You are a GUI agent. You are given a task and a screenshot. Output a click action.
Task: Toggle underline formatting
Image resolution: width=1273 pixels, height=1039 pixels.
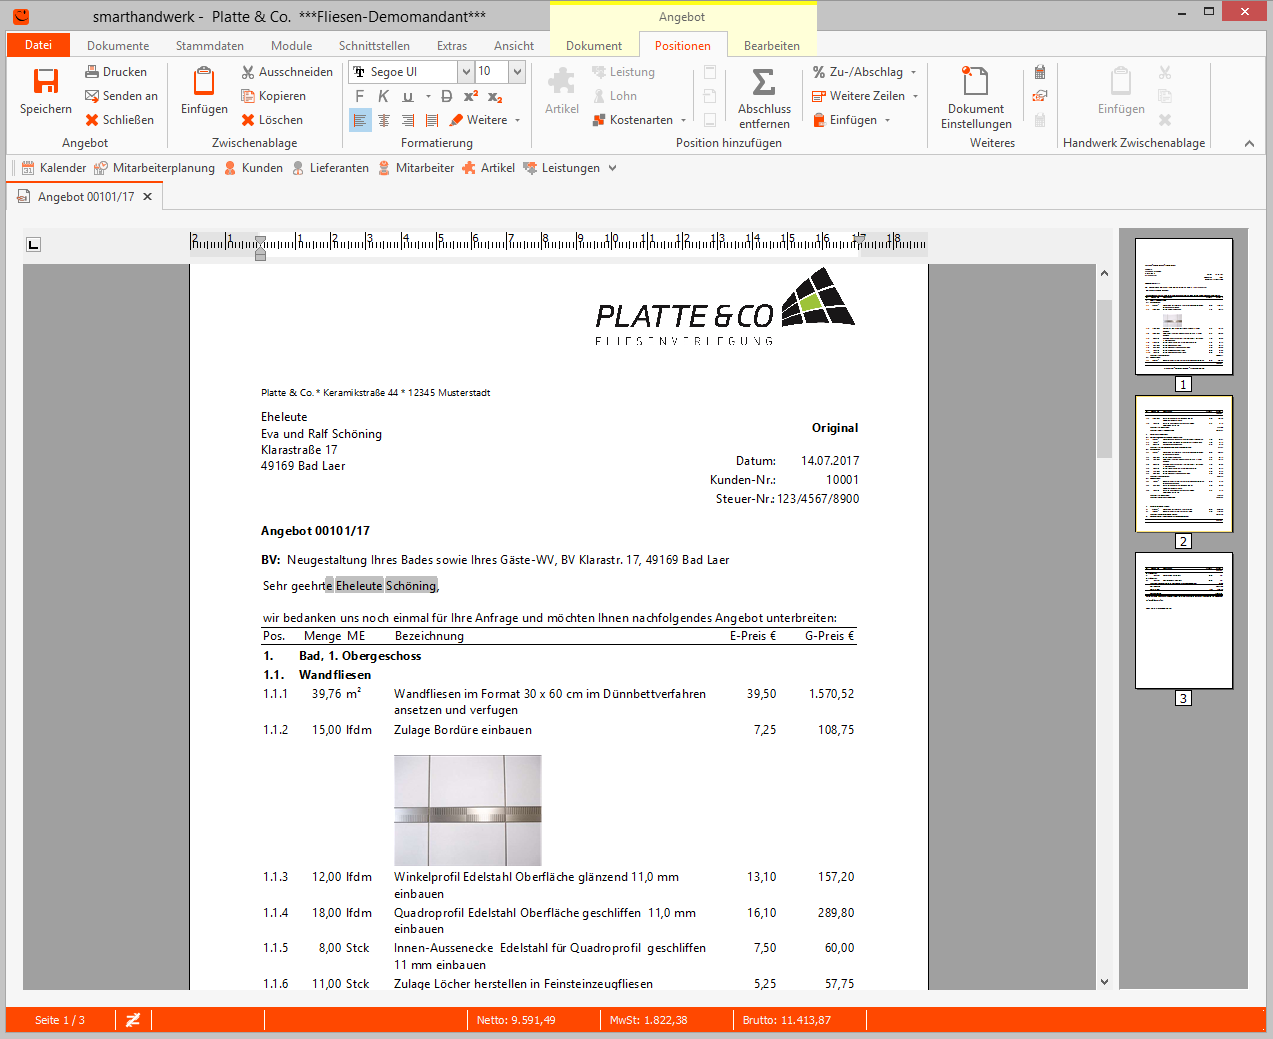click(408, 96)
